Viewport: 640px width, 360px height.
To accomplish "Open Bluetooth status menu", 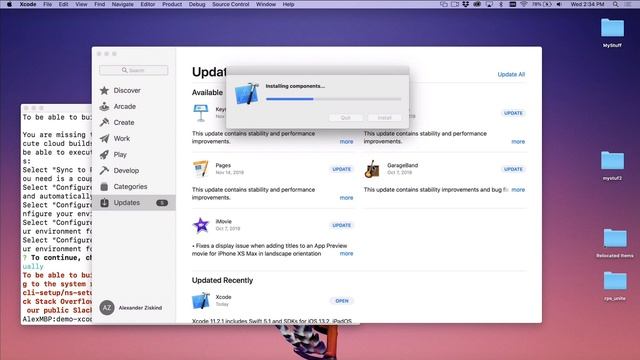I will pyautogui.click(x=501, y=4).
